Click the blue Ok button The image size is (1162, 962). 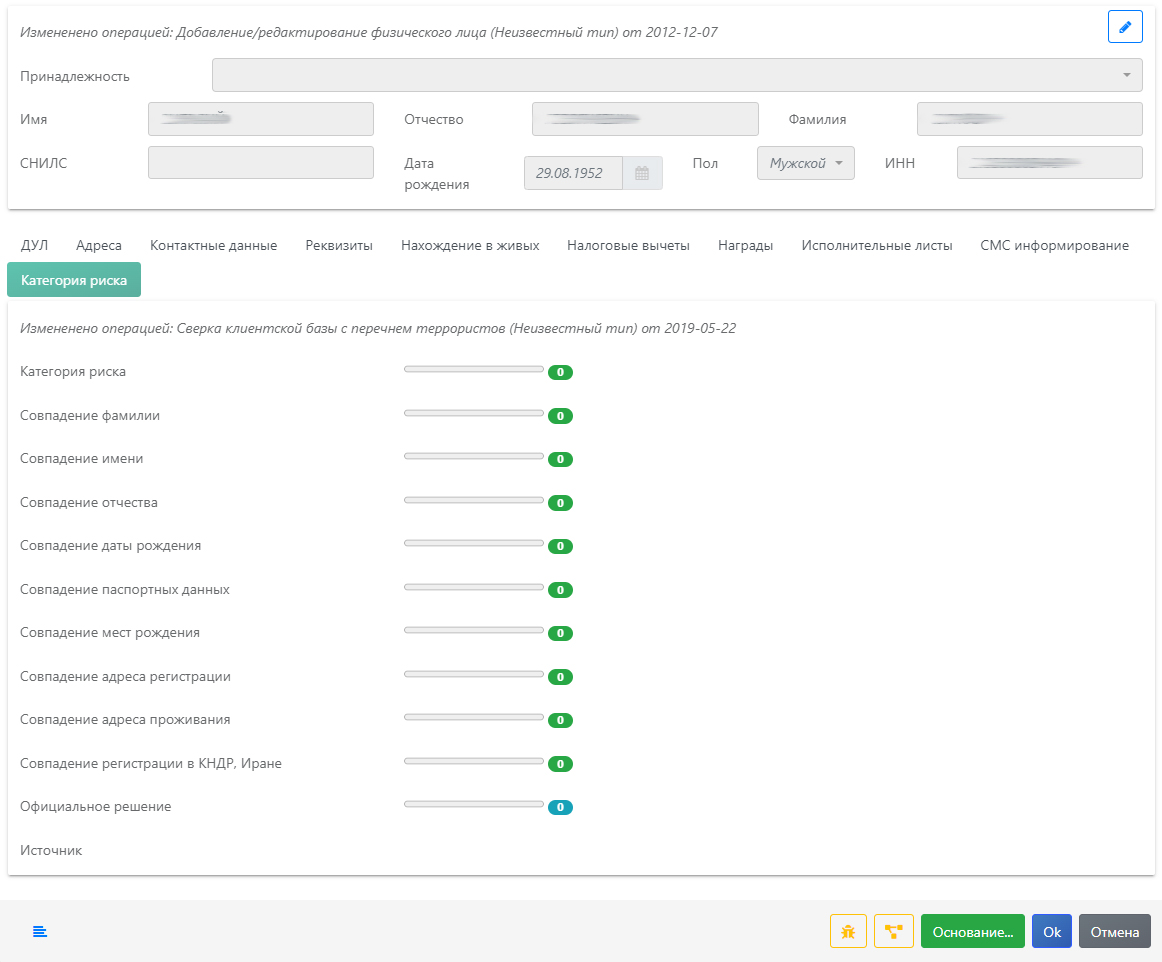[1051, 931]
